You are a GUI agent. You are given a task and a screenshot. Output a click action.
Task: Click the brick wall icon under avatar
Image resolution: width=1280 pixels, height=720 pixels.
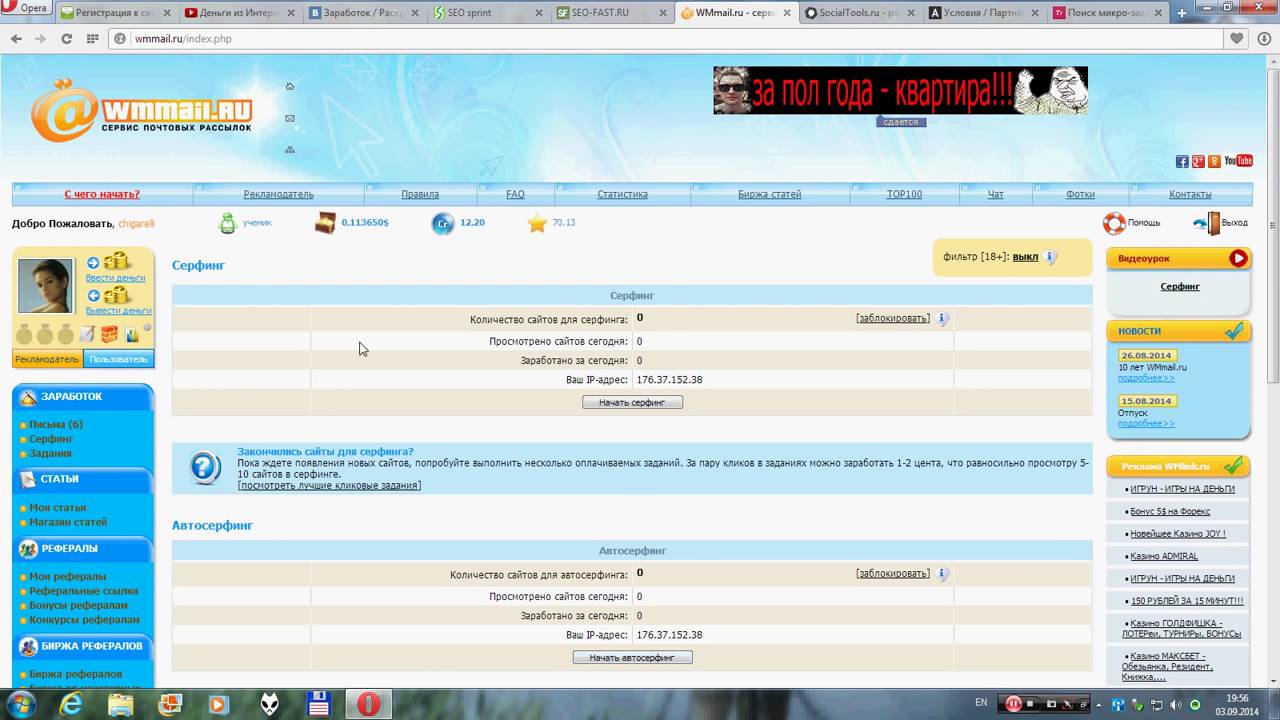[x=109, y=334]
